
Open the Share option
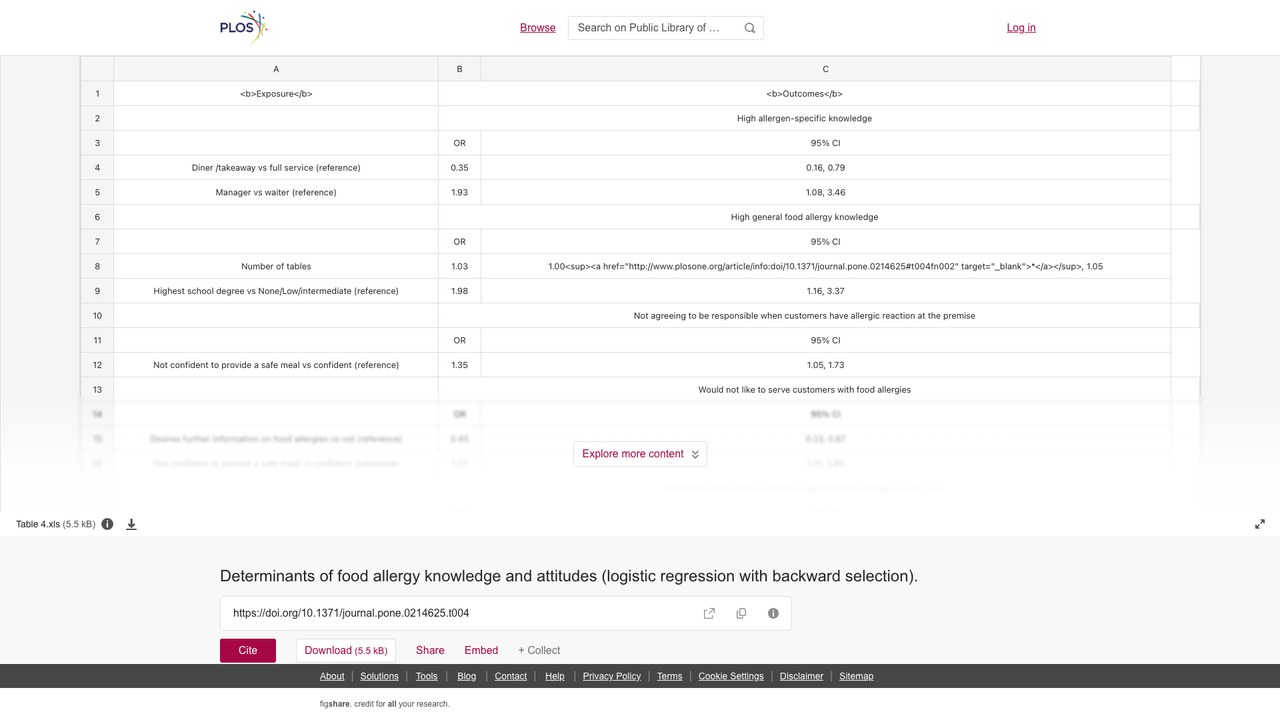click(430, 650)
